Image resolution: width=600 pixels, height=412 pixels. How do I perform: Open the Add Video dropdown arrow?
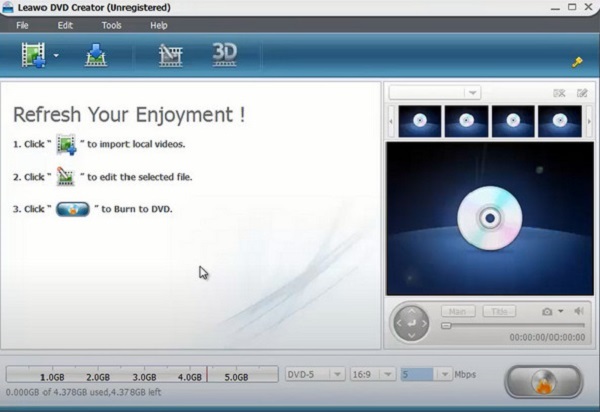(x=56, y=55)
